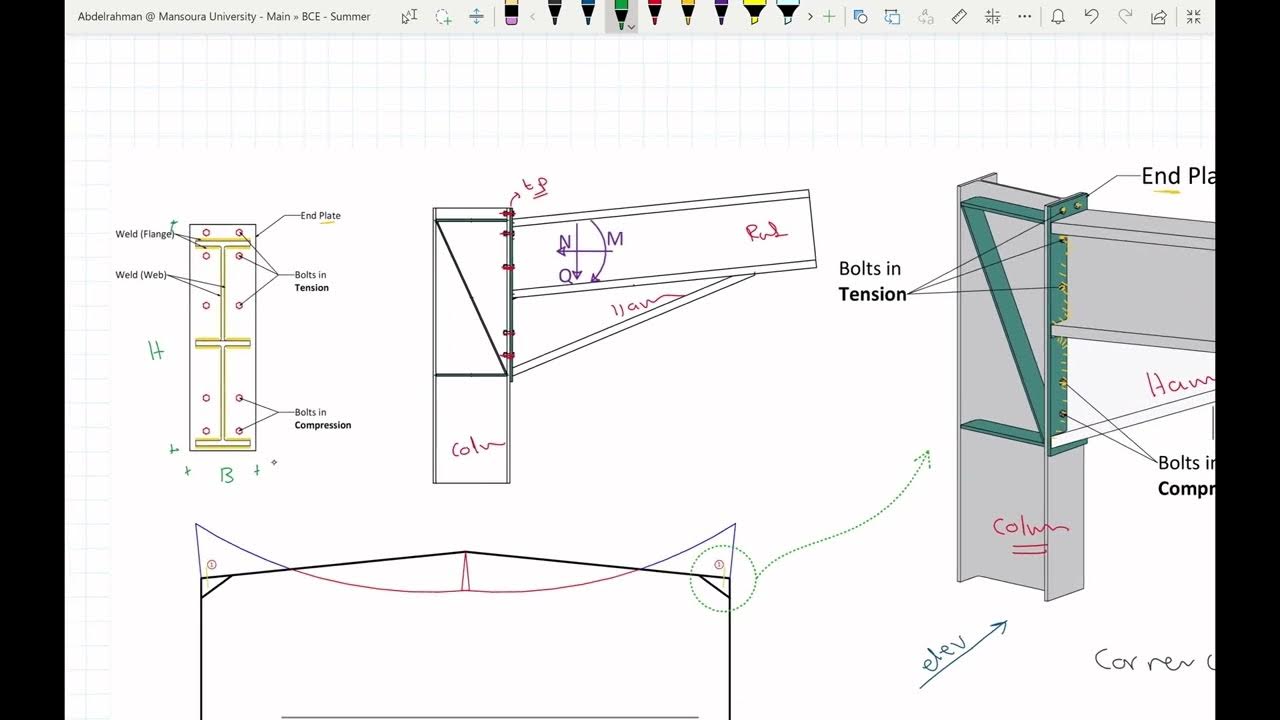The width and height of the screenshot is (1280, 720).
Task: Toggle Ink to Shape
Action: (x=892, y=16)
